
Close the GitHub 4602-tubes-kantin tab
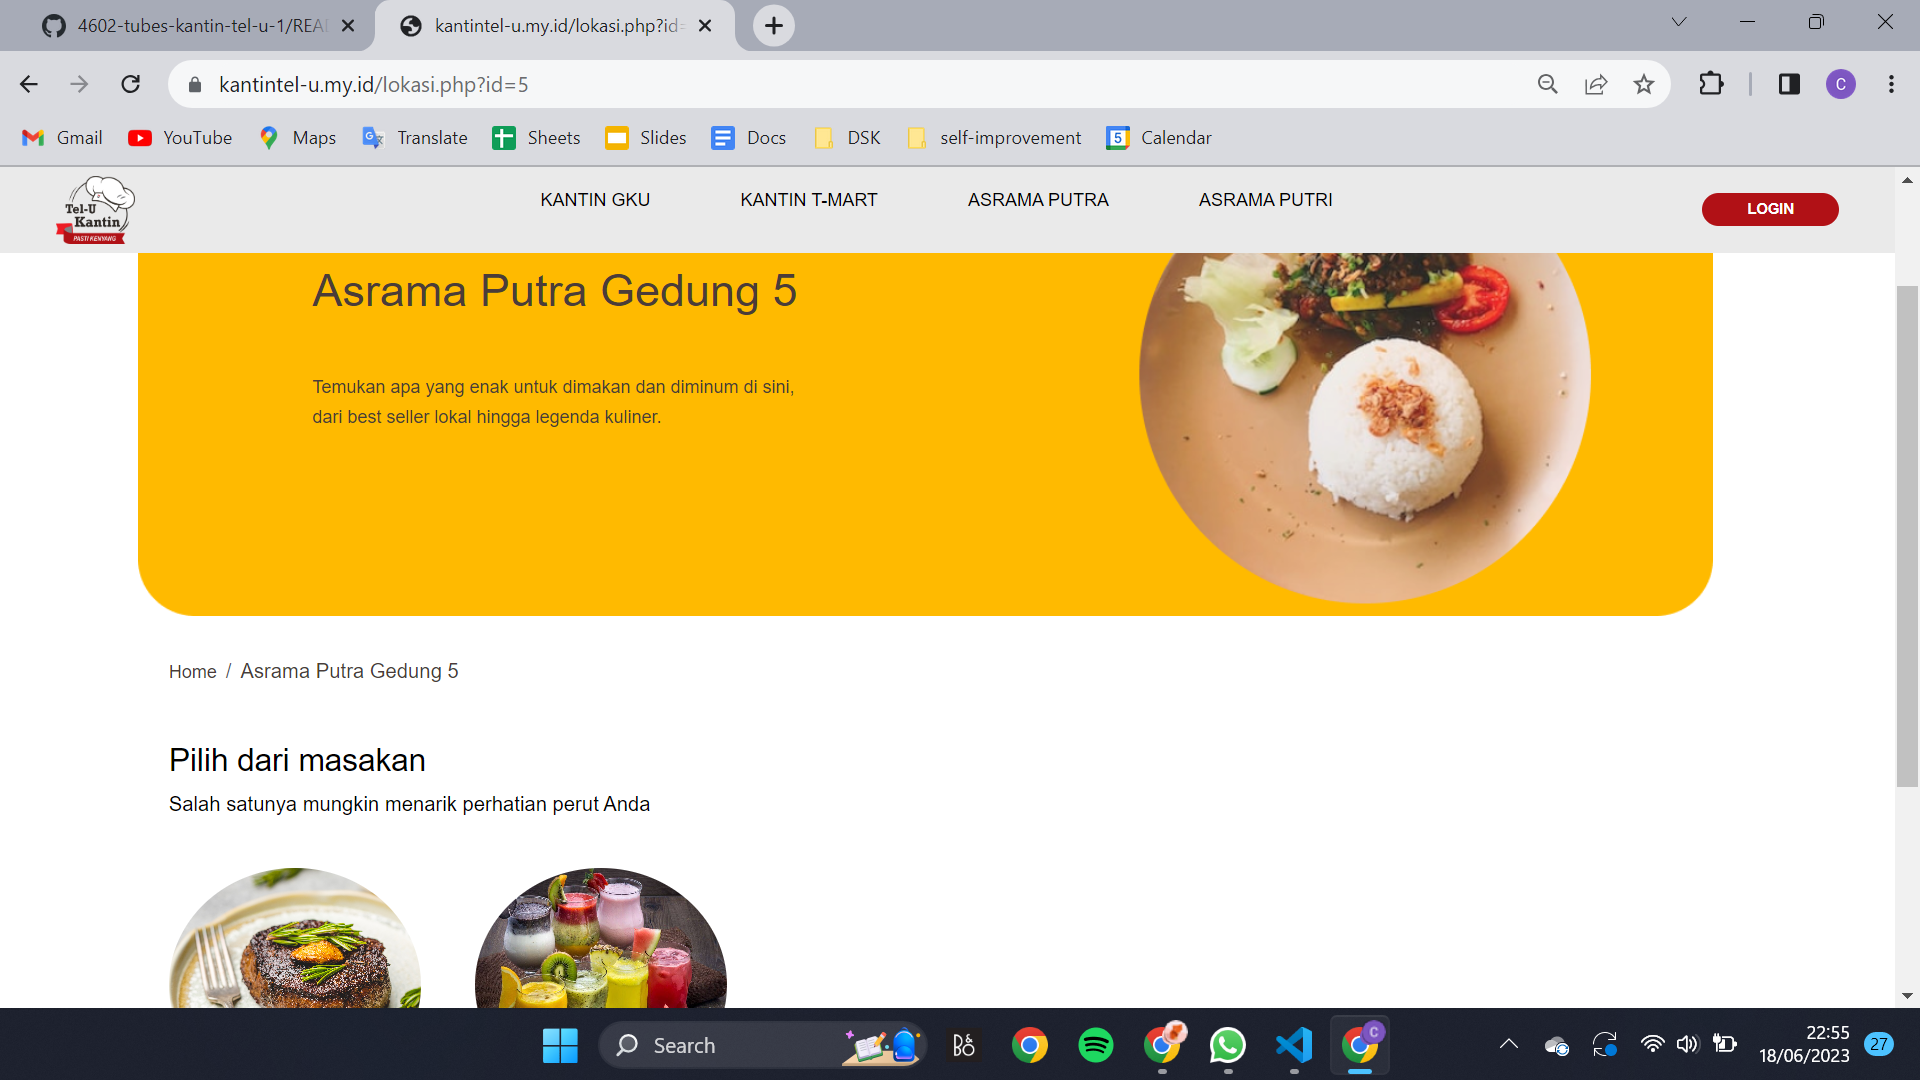[348, 26]
